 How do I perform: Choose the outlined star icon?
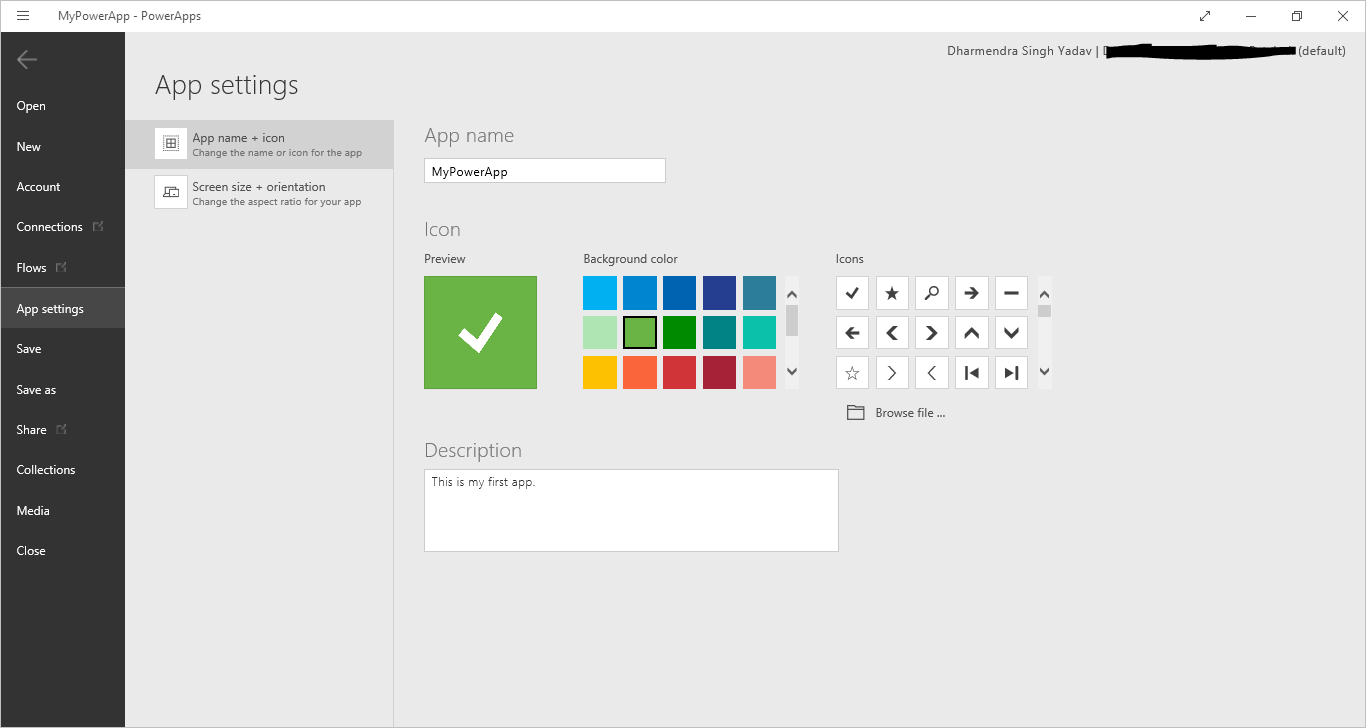tap(852, 373)
